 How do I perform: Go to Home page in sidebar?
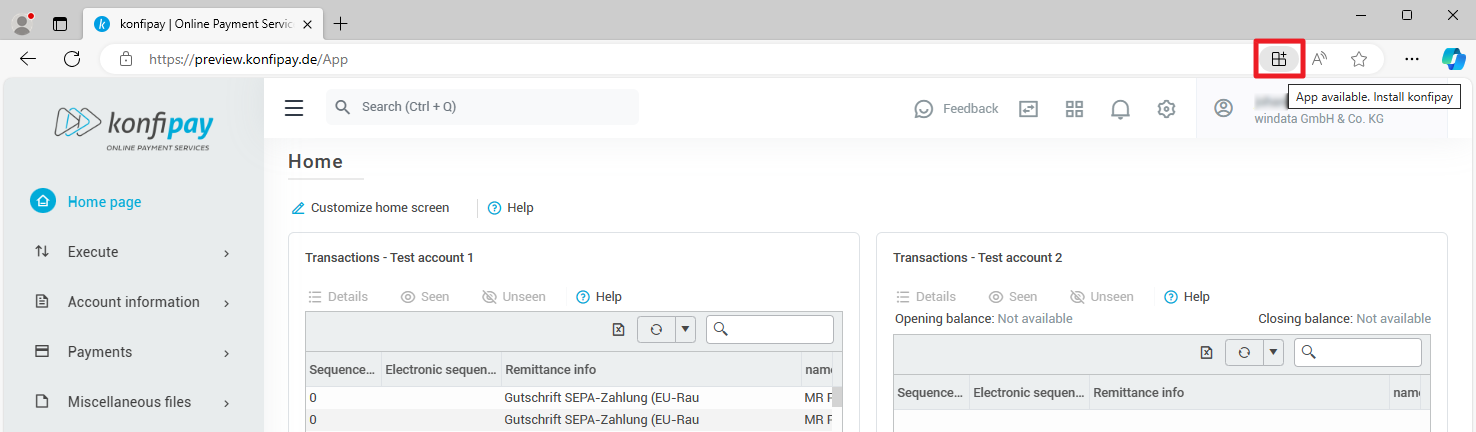[104, 202]
